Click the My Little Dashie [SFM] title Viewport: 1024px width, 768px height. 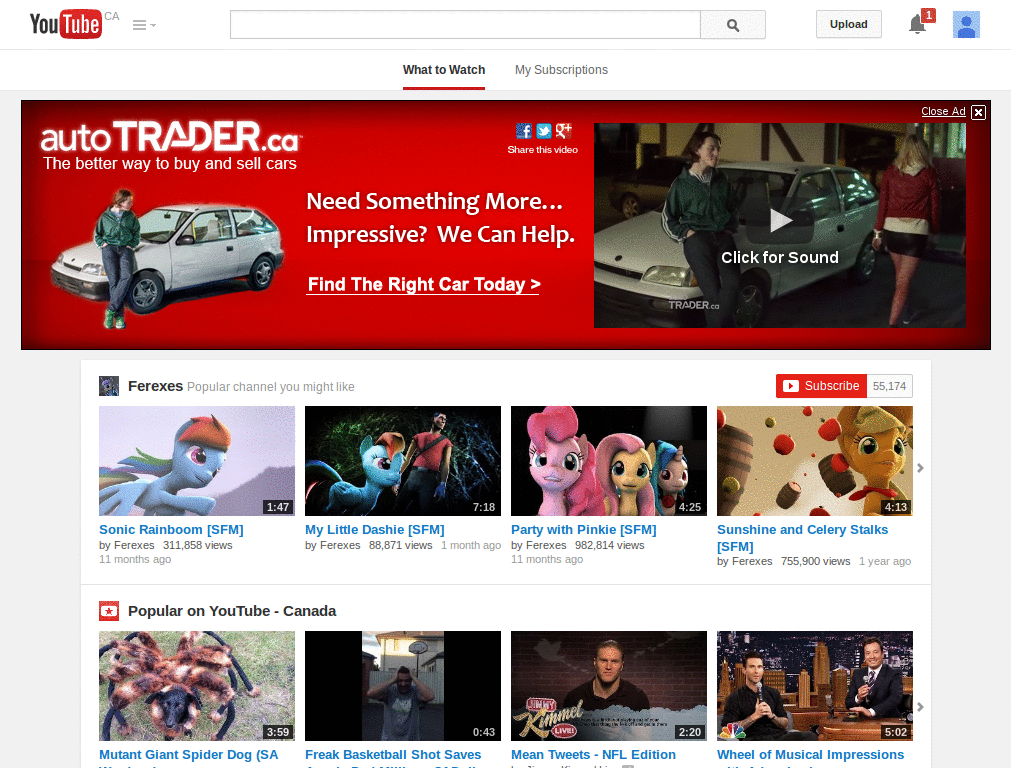(375, 530)
